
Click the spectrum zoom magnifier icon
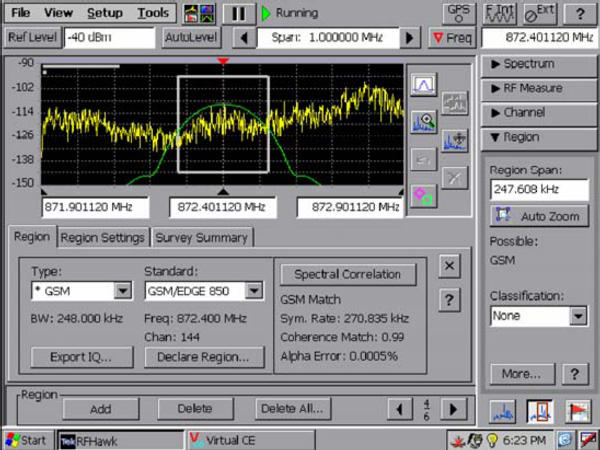(423, 122)
